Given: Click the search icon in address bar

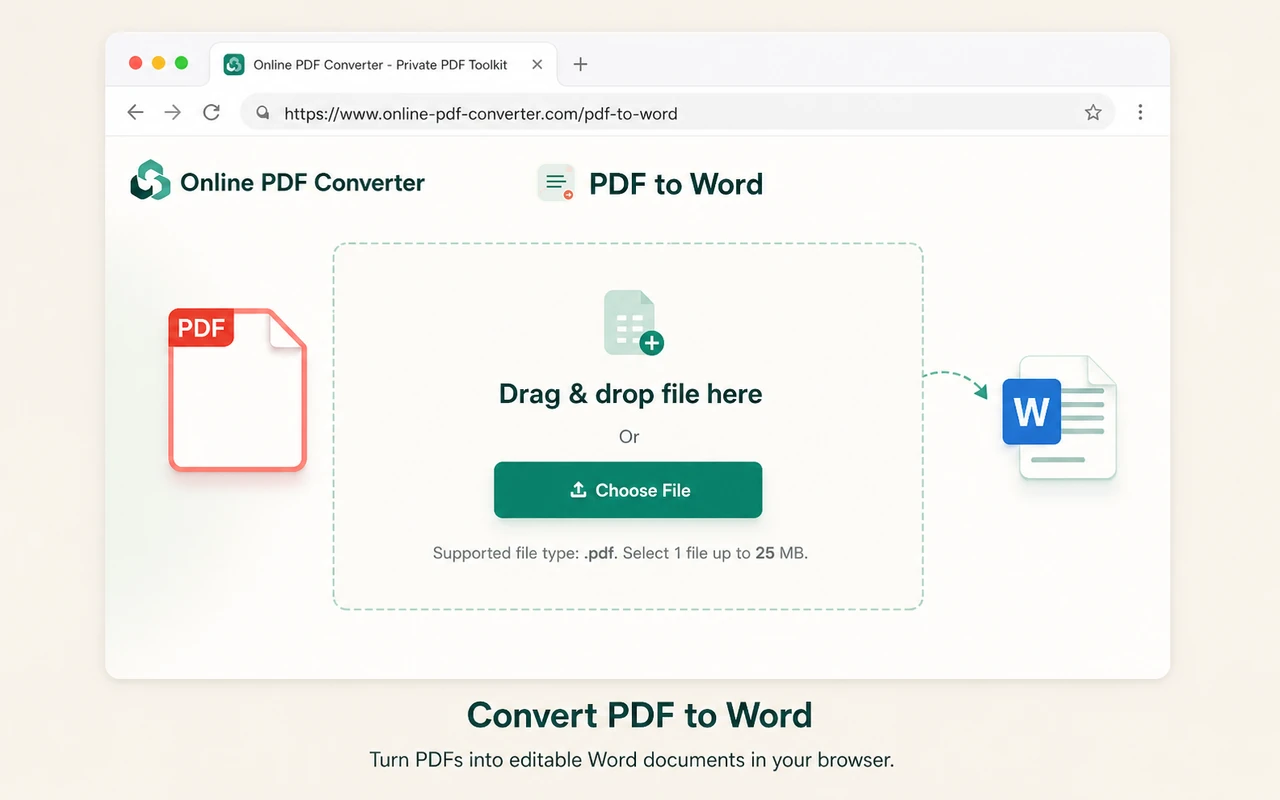Looking at the screenshot, I should point(263,113).
